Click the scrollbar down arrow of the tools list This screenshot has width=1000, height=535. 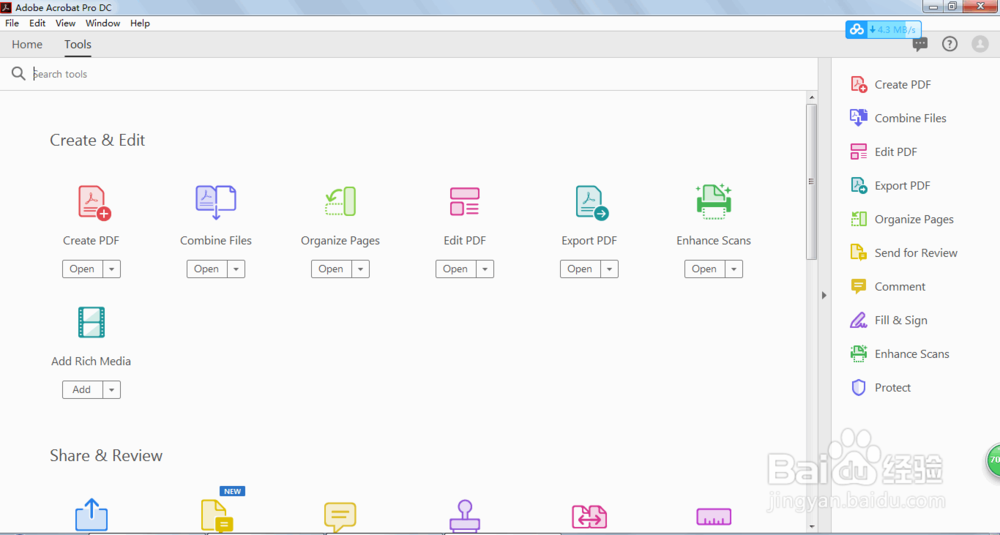(x=811, y=526)
